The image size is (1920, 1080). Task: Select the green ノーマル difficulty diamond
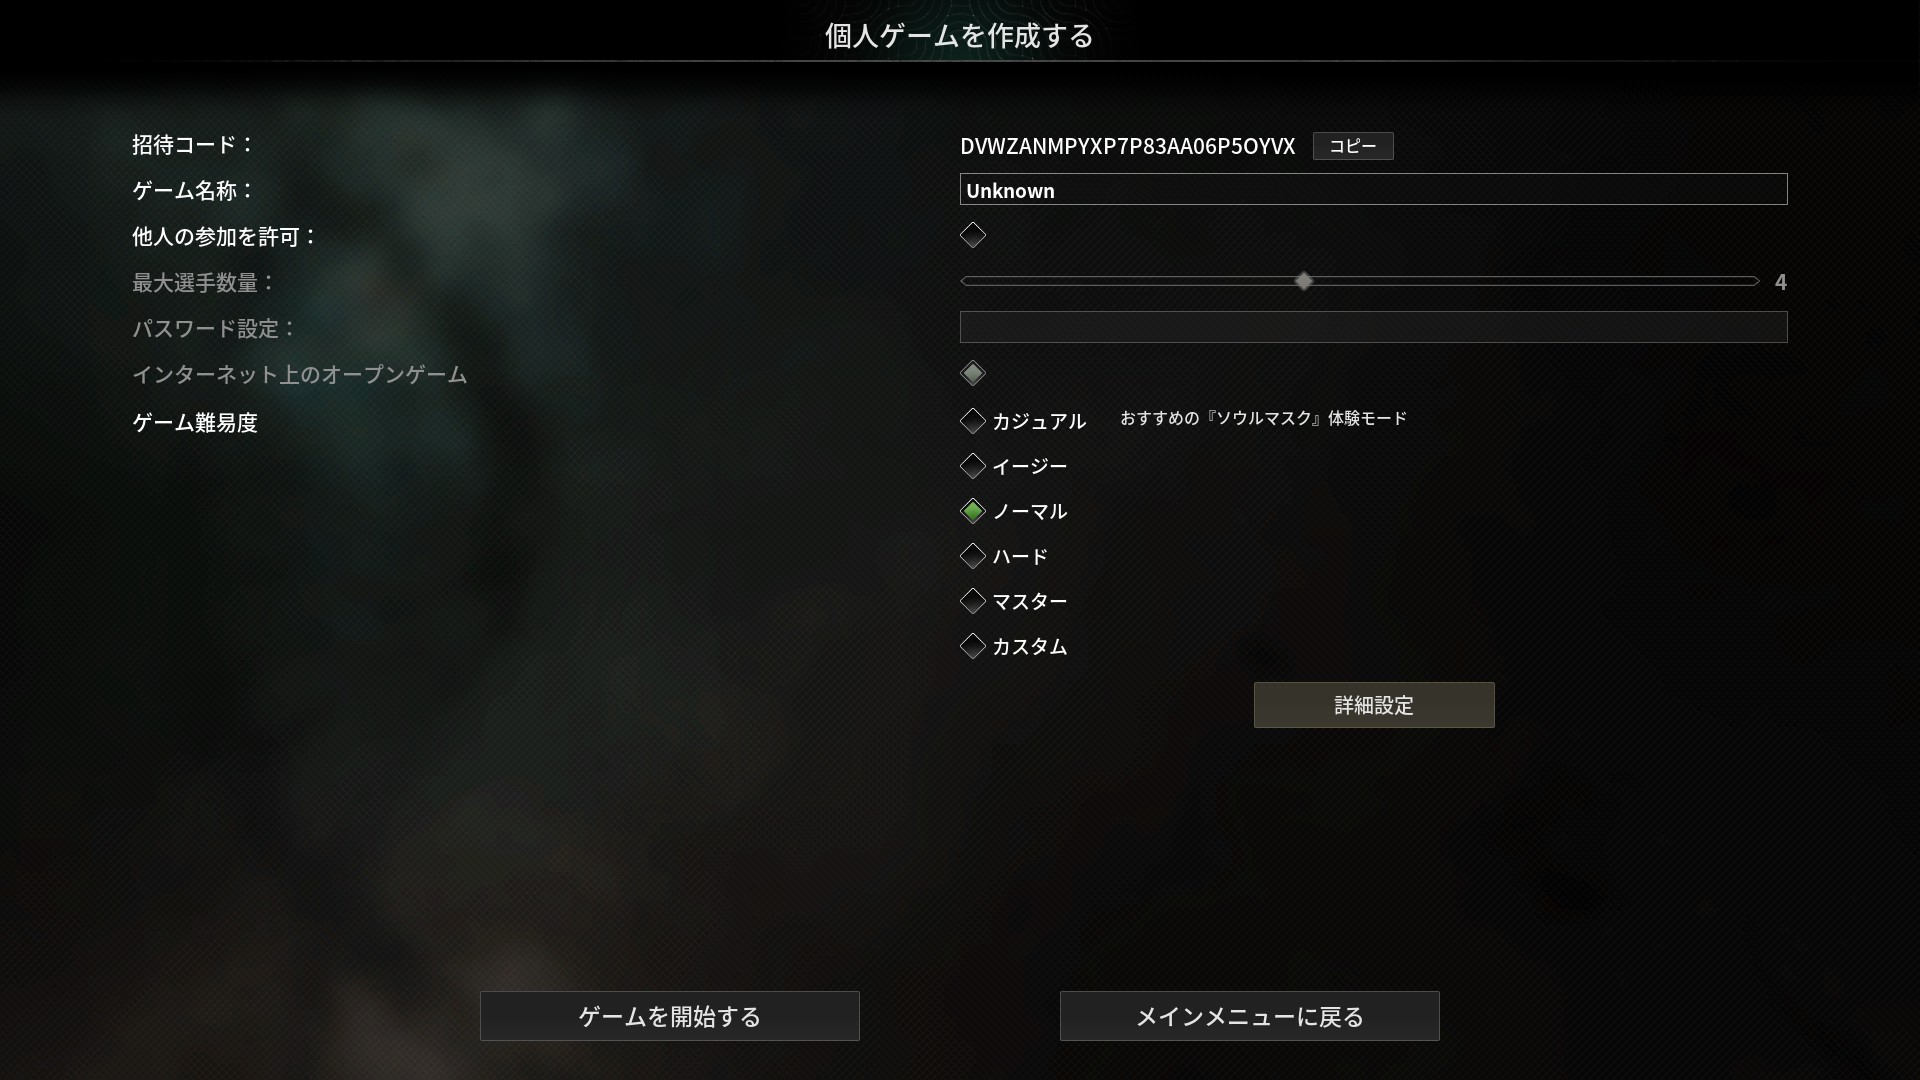(973, 511)
